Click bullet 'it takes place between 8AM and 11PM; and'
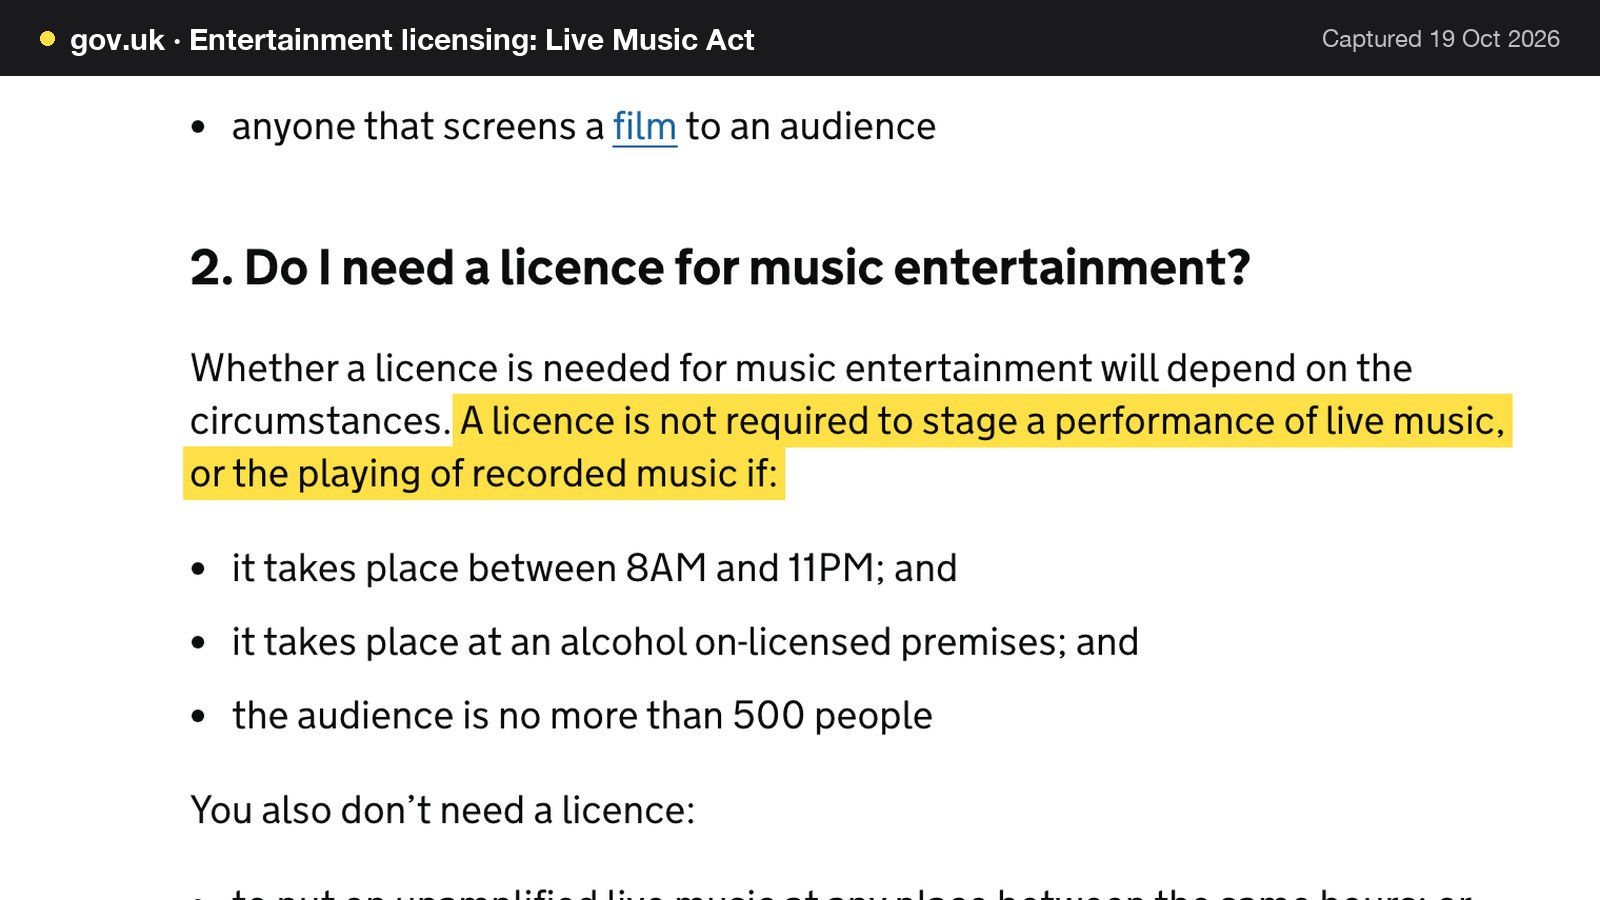This screenshot has width=1600, height=900. click(x=594, y=568)
